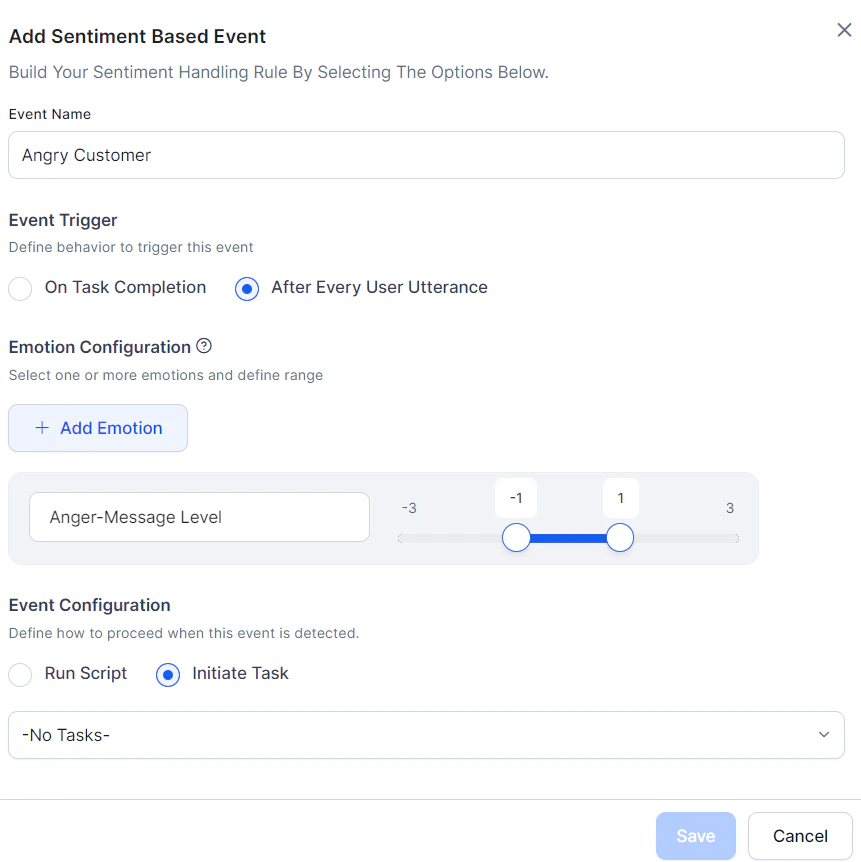Click the Anger-Message Level field

(x=198, y=516)
